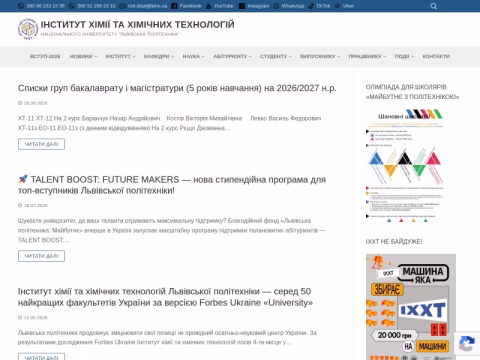Viewport: 480px width, 360px height.
Task: Click ЧИТАТИ ДАЛІ under TALENT BOOST post
Action: point(41,256)
